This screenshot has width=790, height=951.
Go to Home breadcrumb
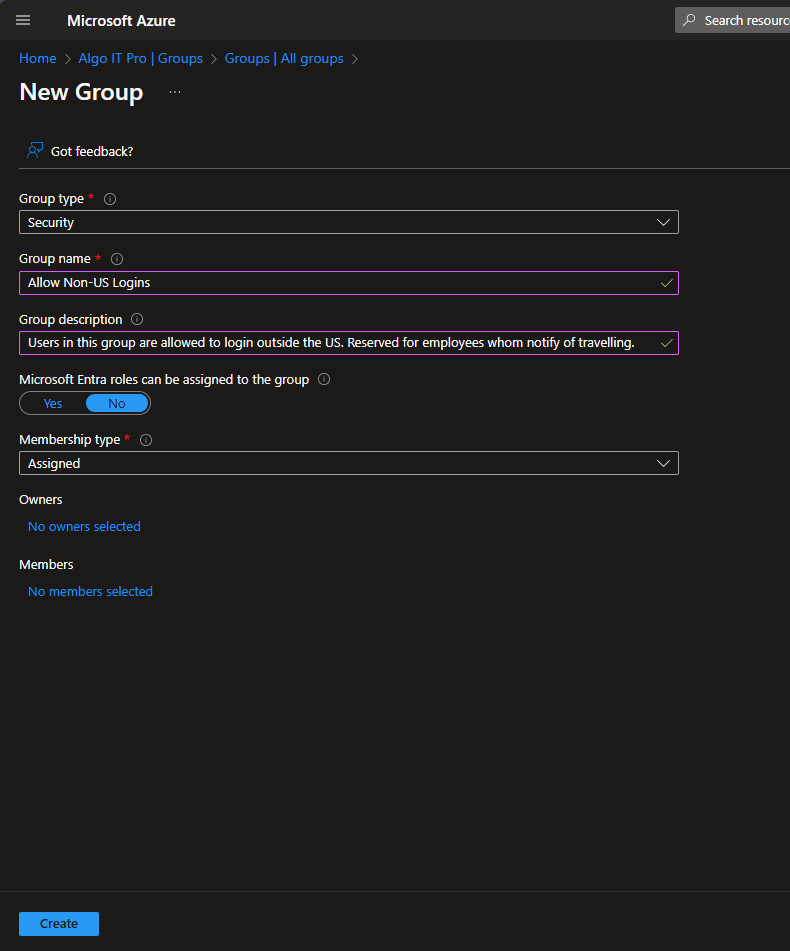click(38, 59)
